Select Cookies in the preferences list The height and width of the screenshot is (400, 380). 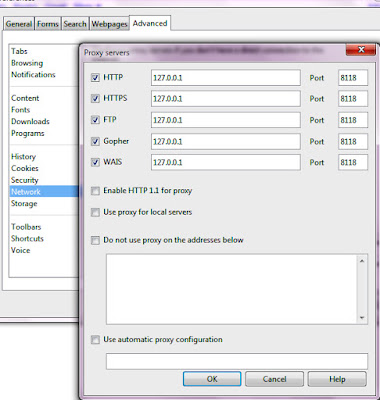(25, 168)
